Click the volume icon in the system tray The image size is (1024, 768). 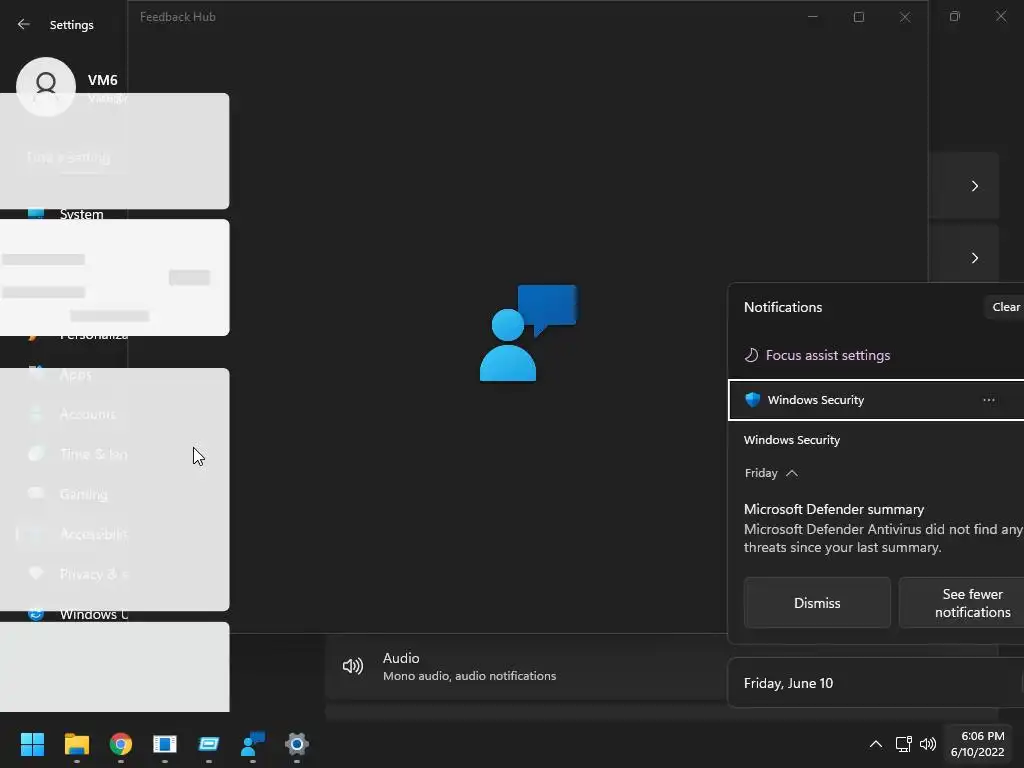927,744
